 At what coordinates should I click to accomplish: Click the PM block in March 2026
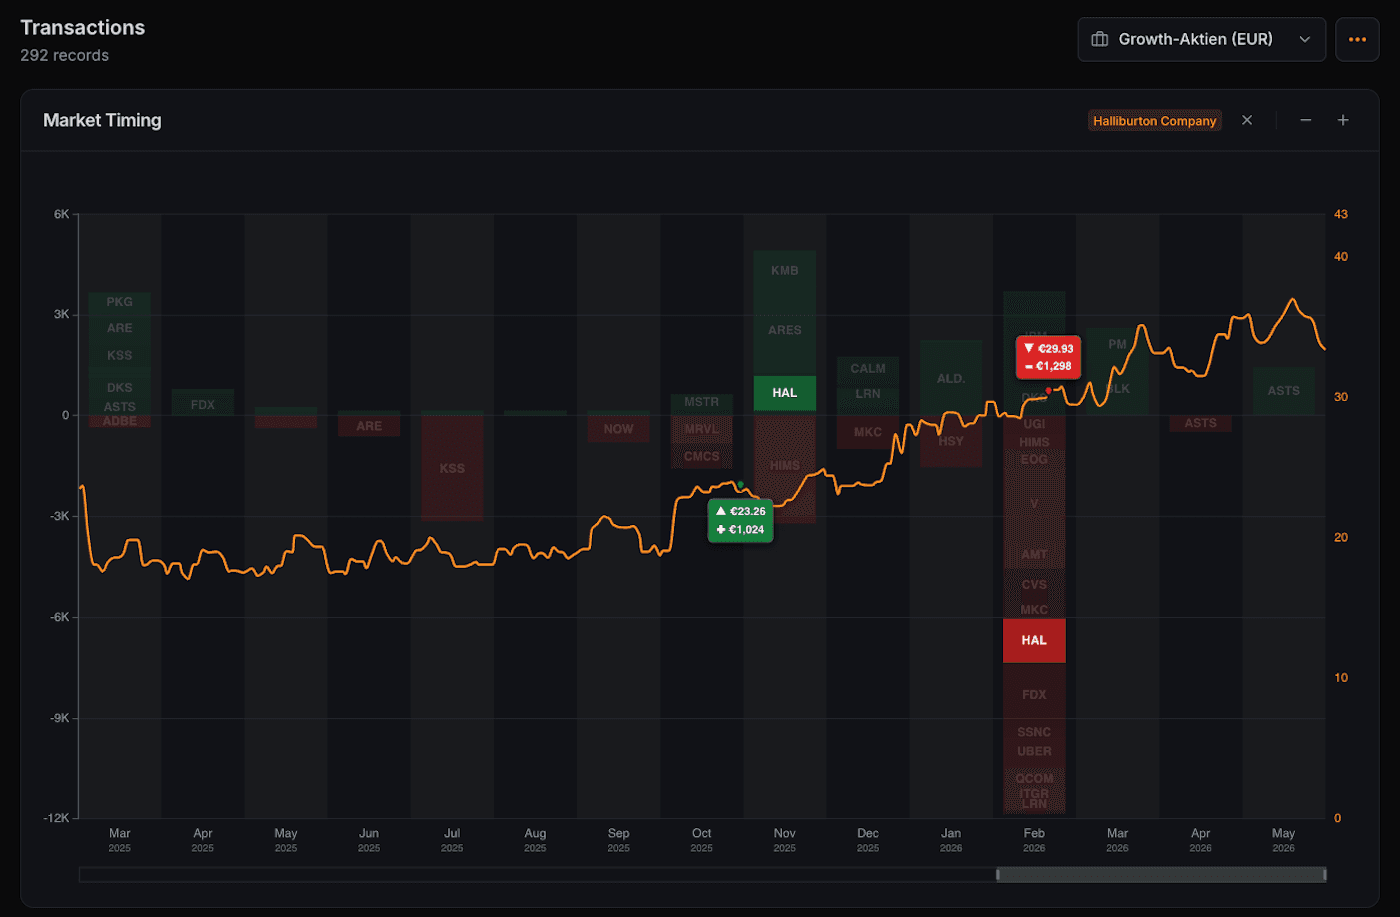coord(1118,344)
